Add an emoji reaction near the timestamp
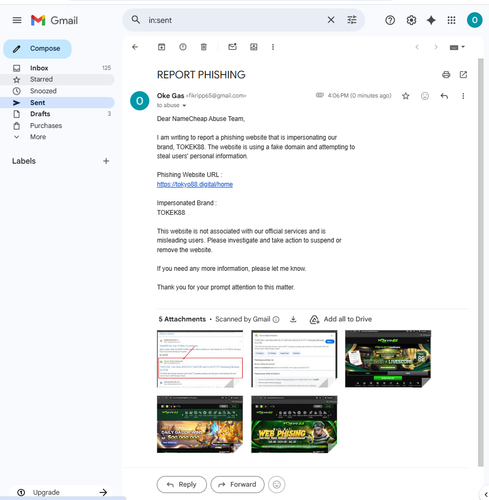Image resolution: width=489 pixels, height=500 pixels. pyautogui.click(x=425, y=96)
